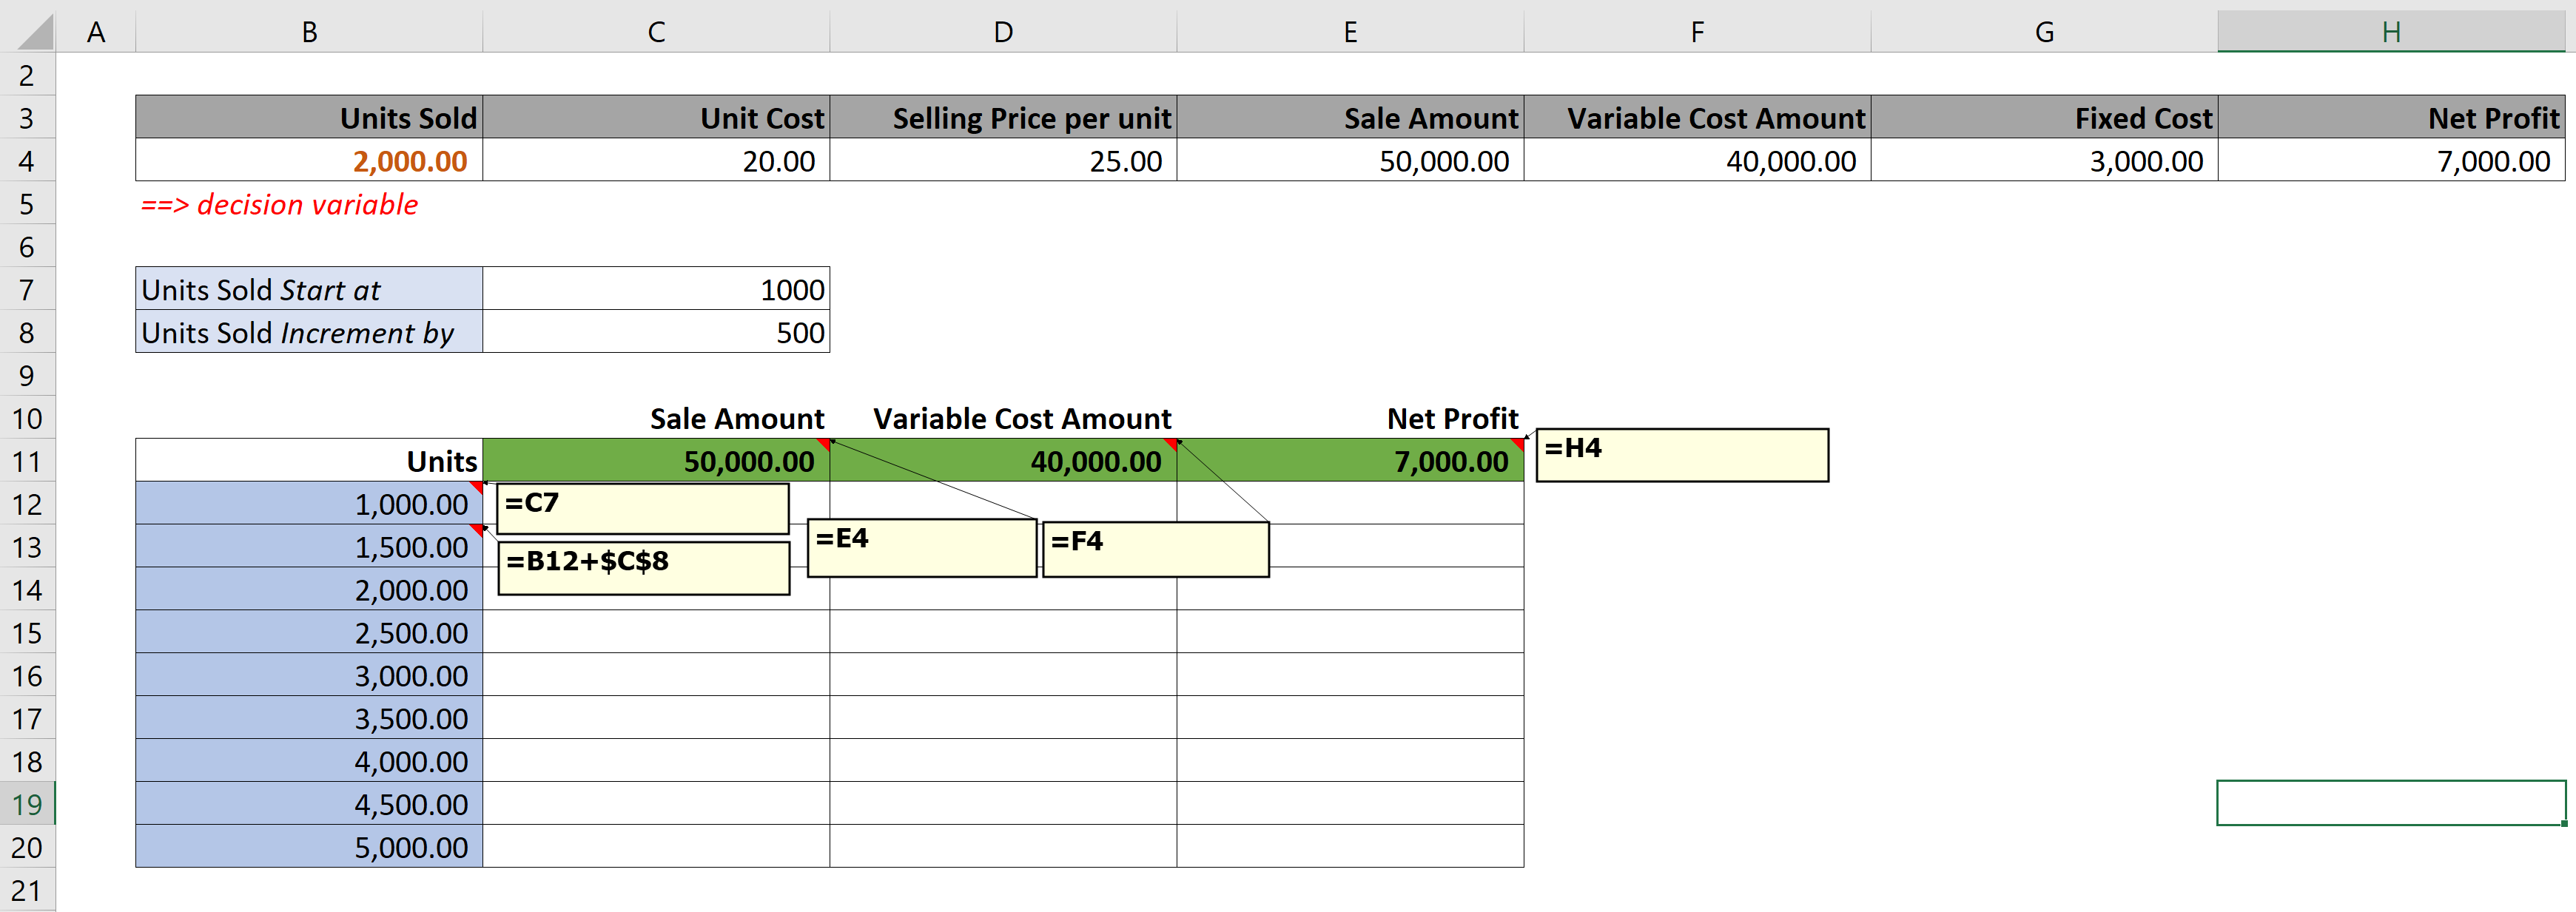Click the Units Sold value 2,000.00
The height and width of the screenshot is (912, 2576).
tap(309, 161)
